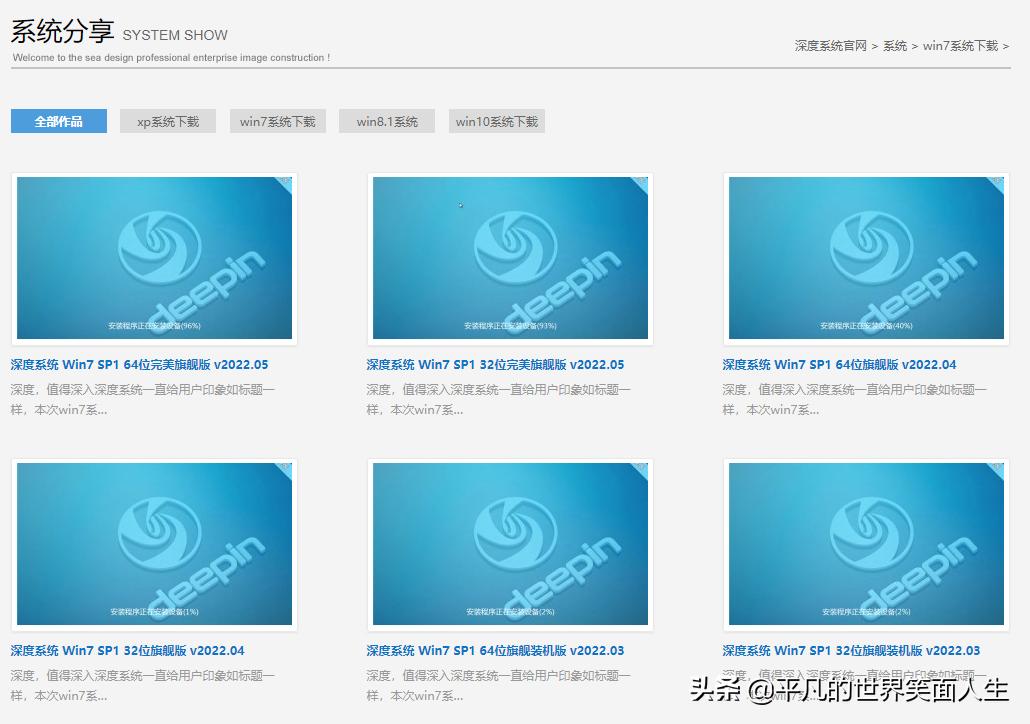1030x724 pixels.
Task: Open Win7 SP1 32位完美旗舰版 v2022.05 thumbnail
Action: pos(510,258)
